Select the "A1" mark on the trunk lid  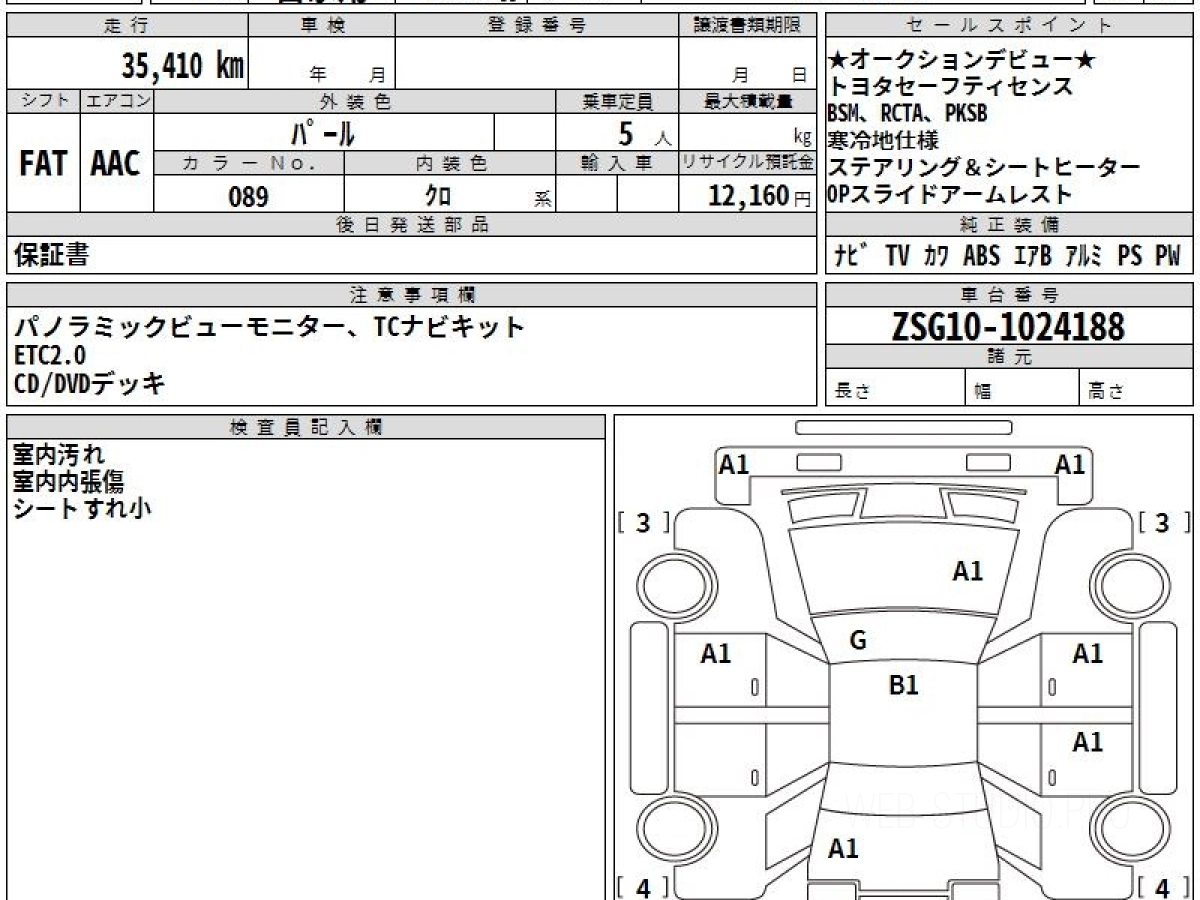[843, 849]
